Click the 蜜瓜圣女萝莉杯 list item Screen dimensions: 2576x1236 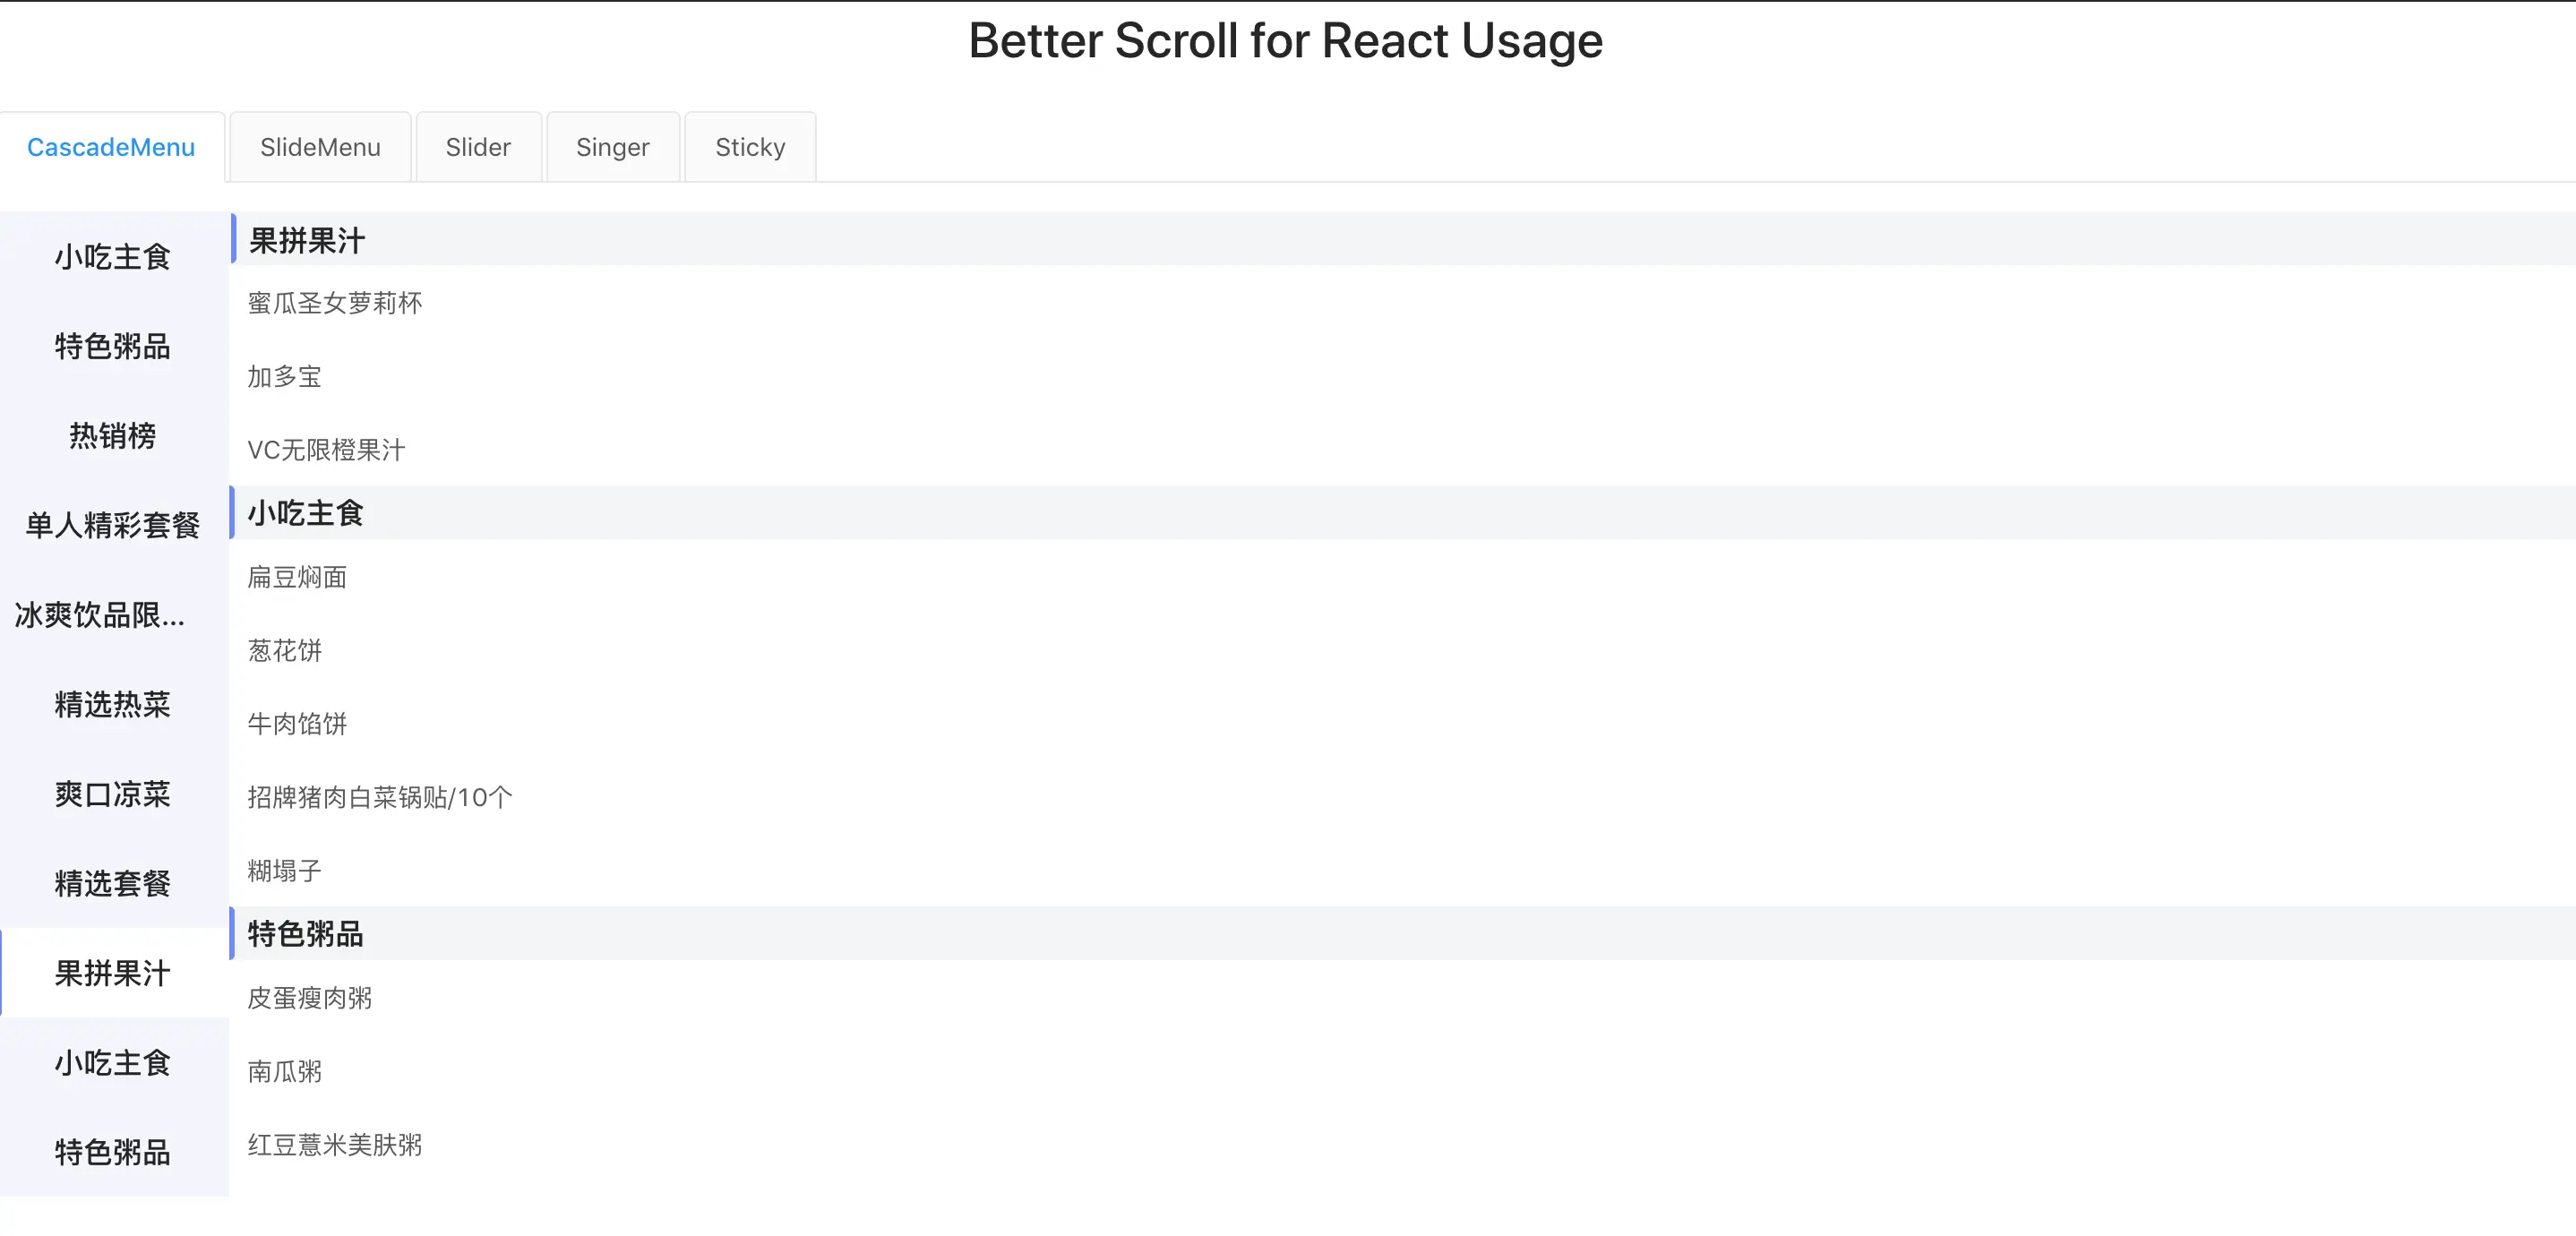click(x=335, y=303)
